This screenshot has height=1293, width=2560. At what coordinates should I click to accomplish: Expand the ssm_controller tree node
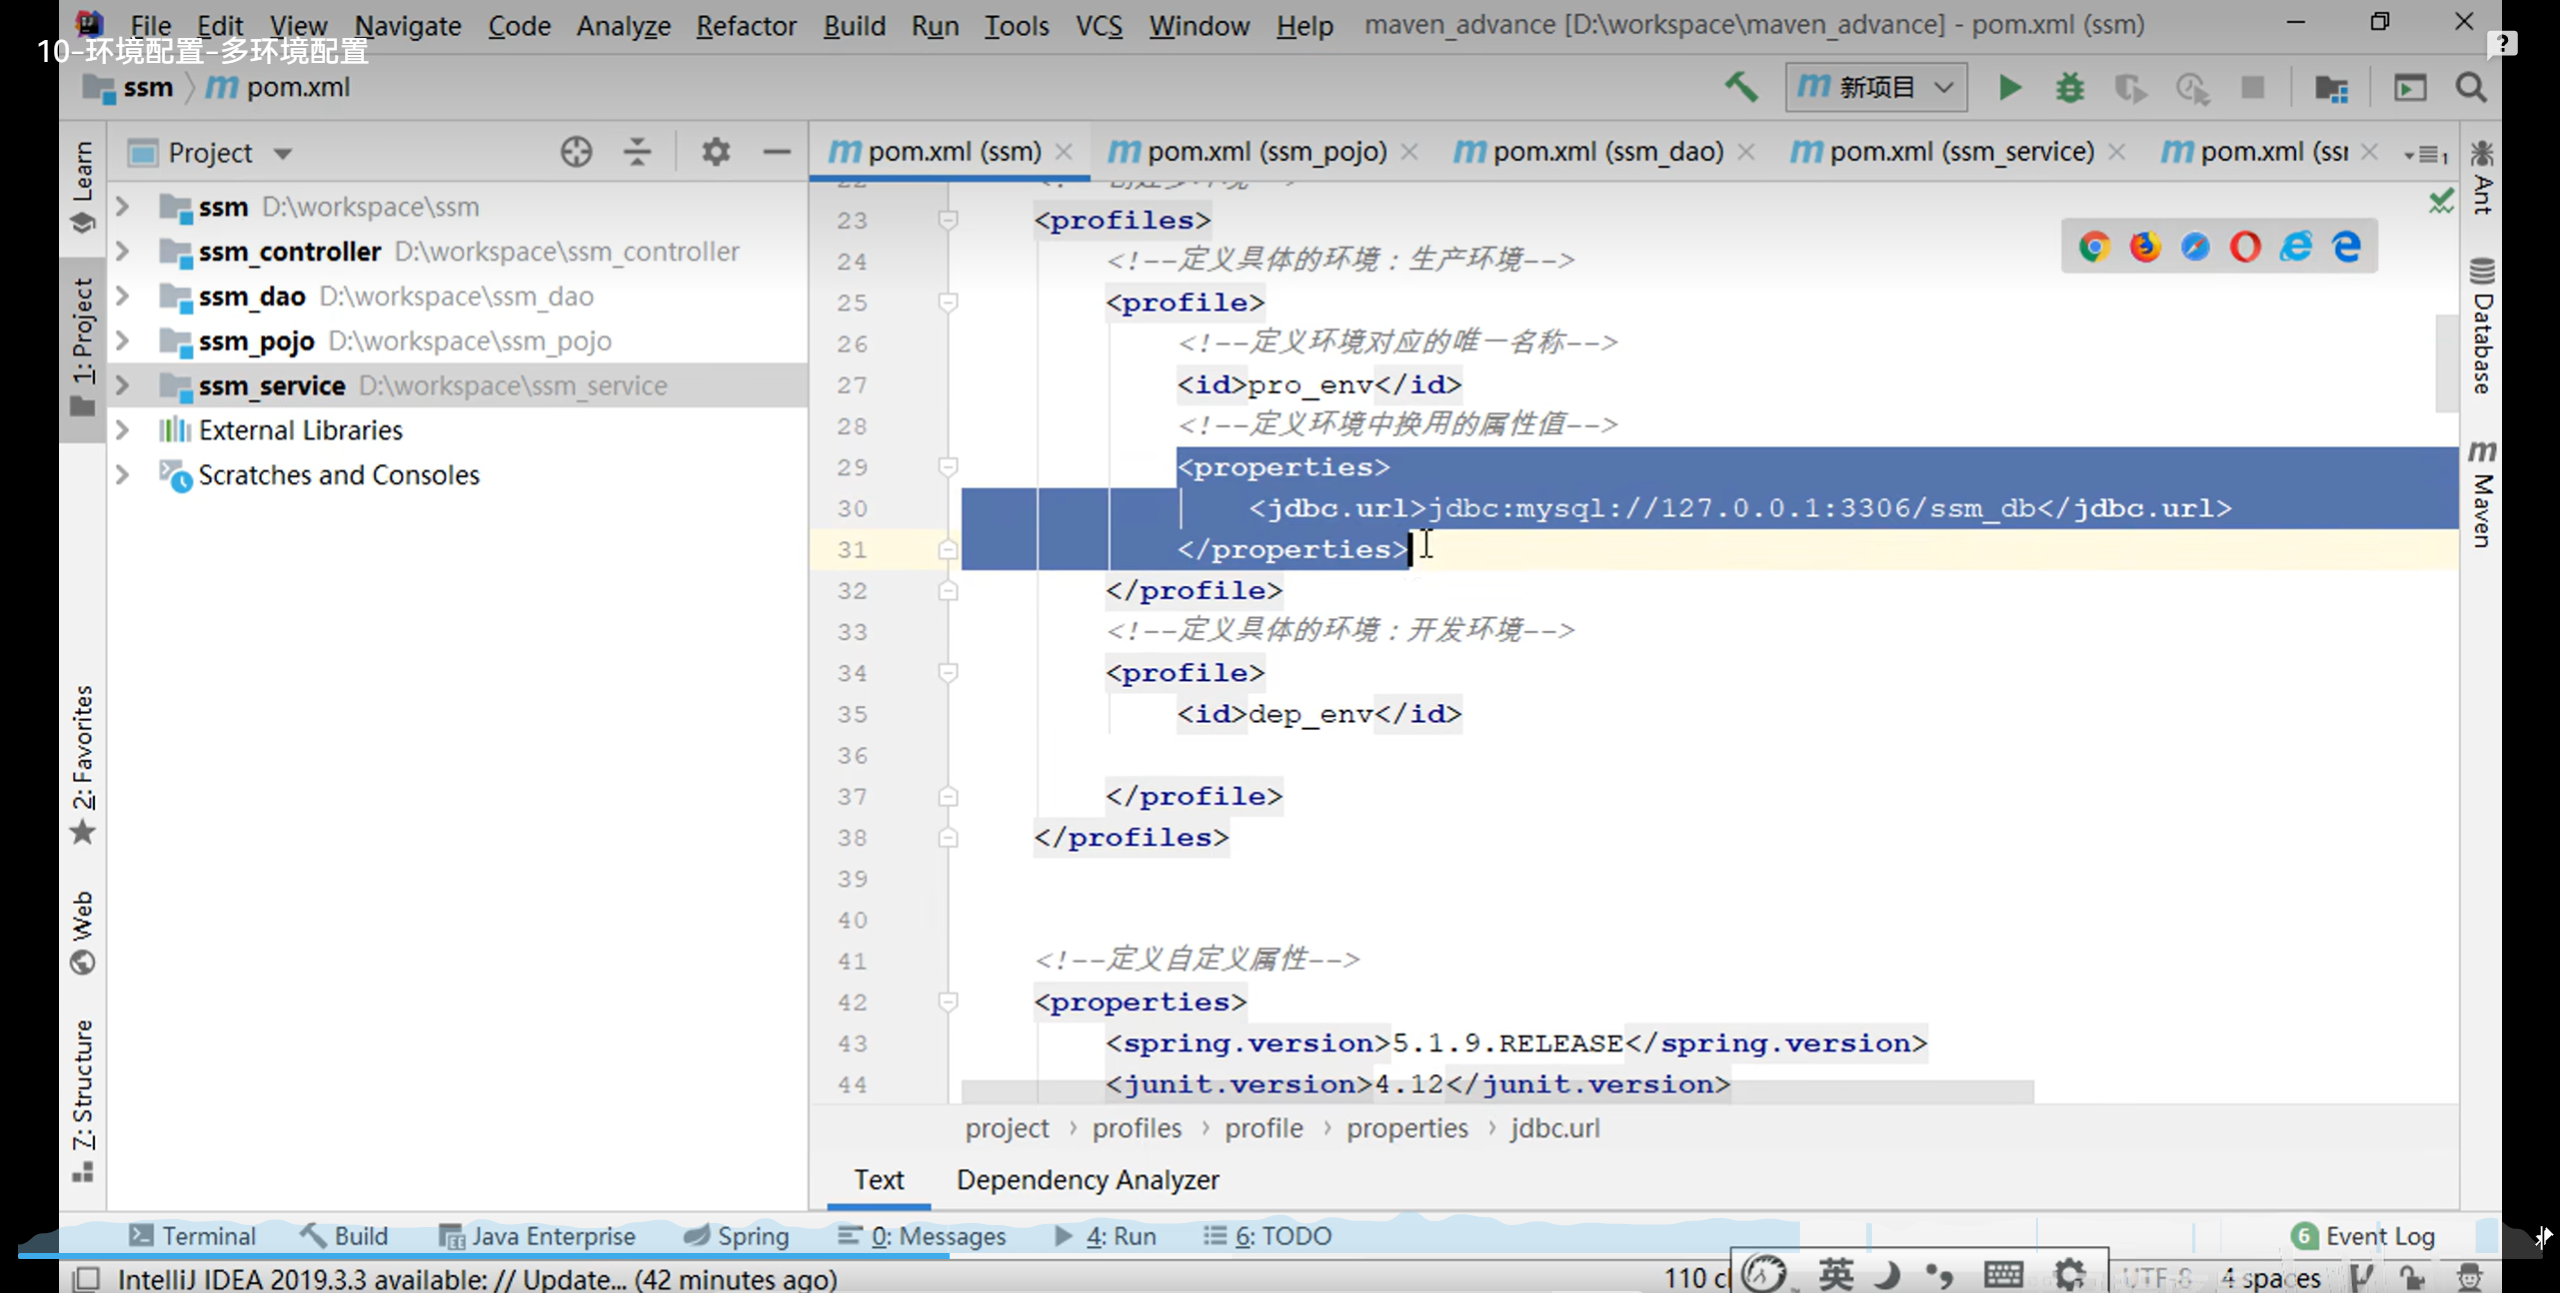tap(123, 251)
